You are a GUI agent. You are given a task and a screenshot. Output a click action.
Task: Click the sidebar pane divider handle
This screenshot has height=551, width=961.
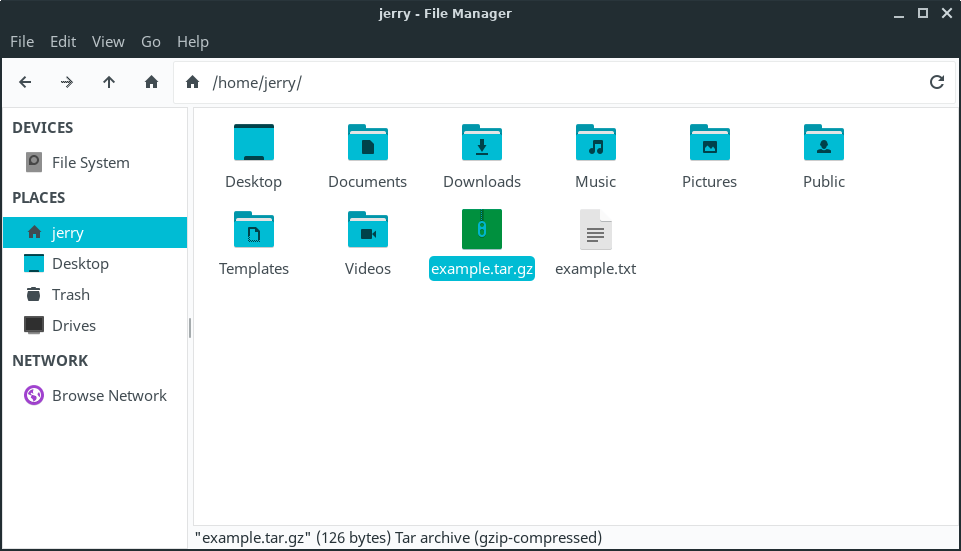click(190, 327)
